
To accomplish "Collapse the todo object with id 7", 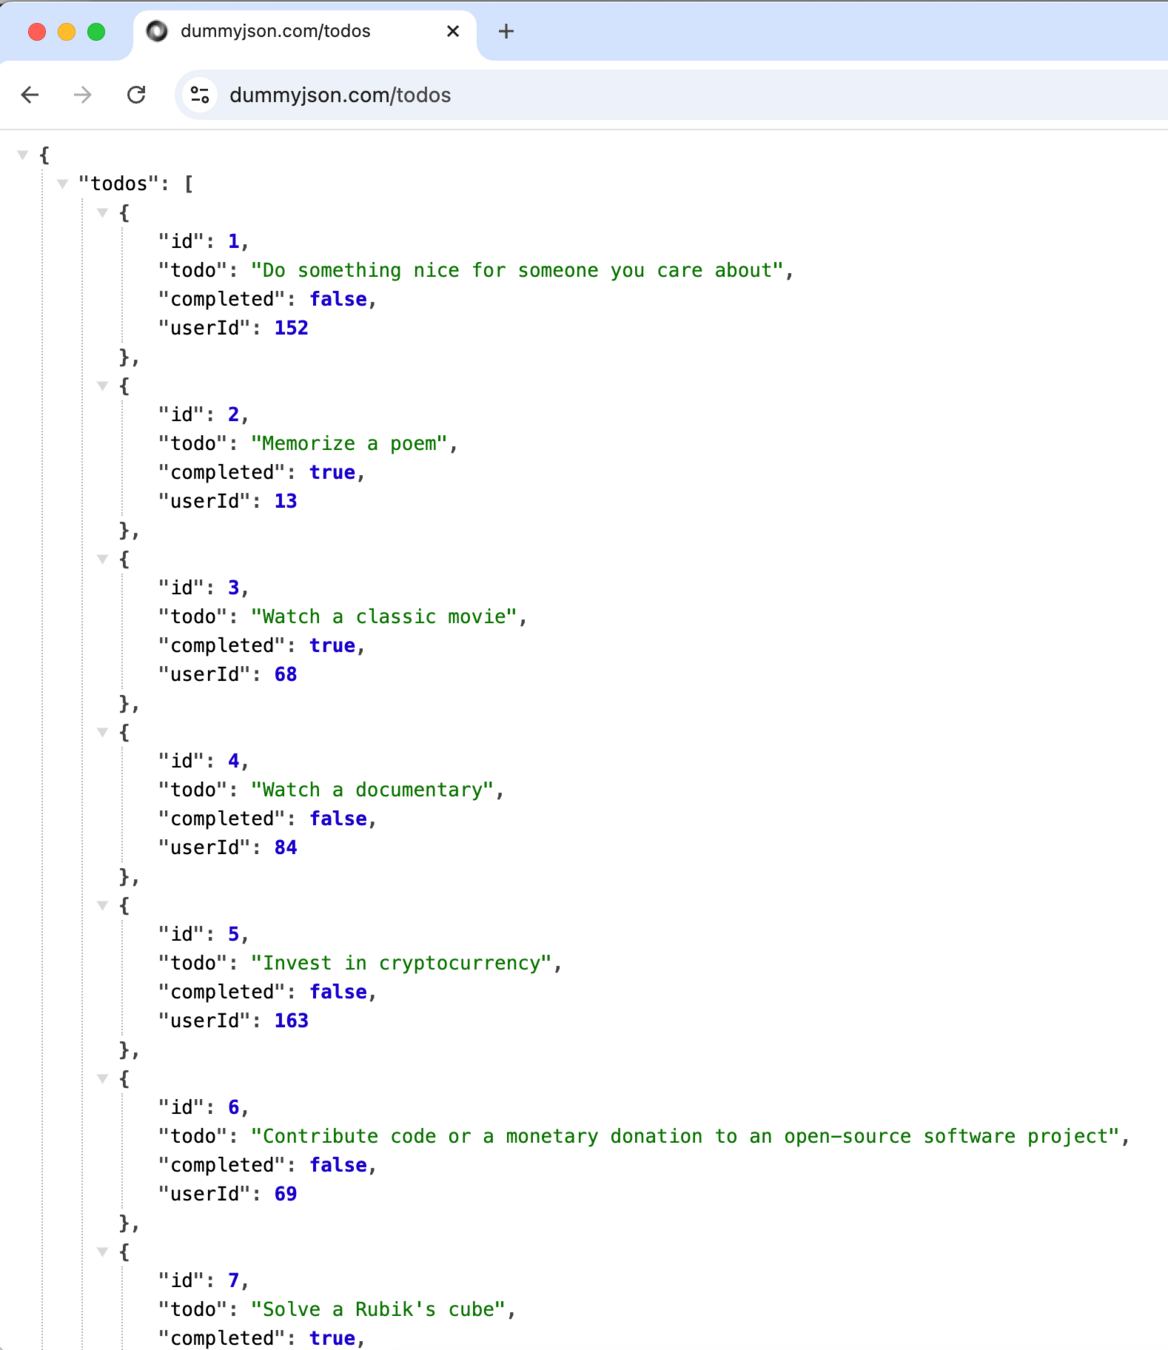I will (x=102, y=1251).
